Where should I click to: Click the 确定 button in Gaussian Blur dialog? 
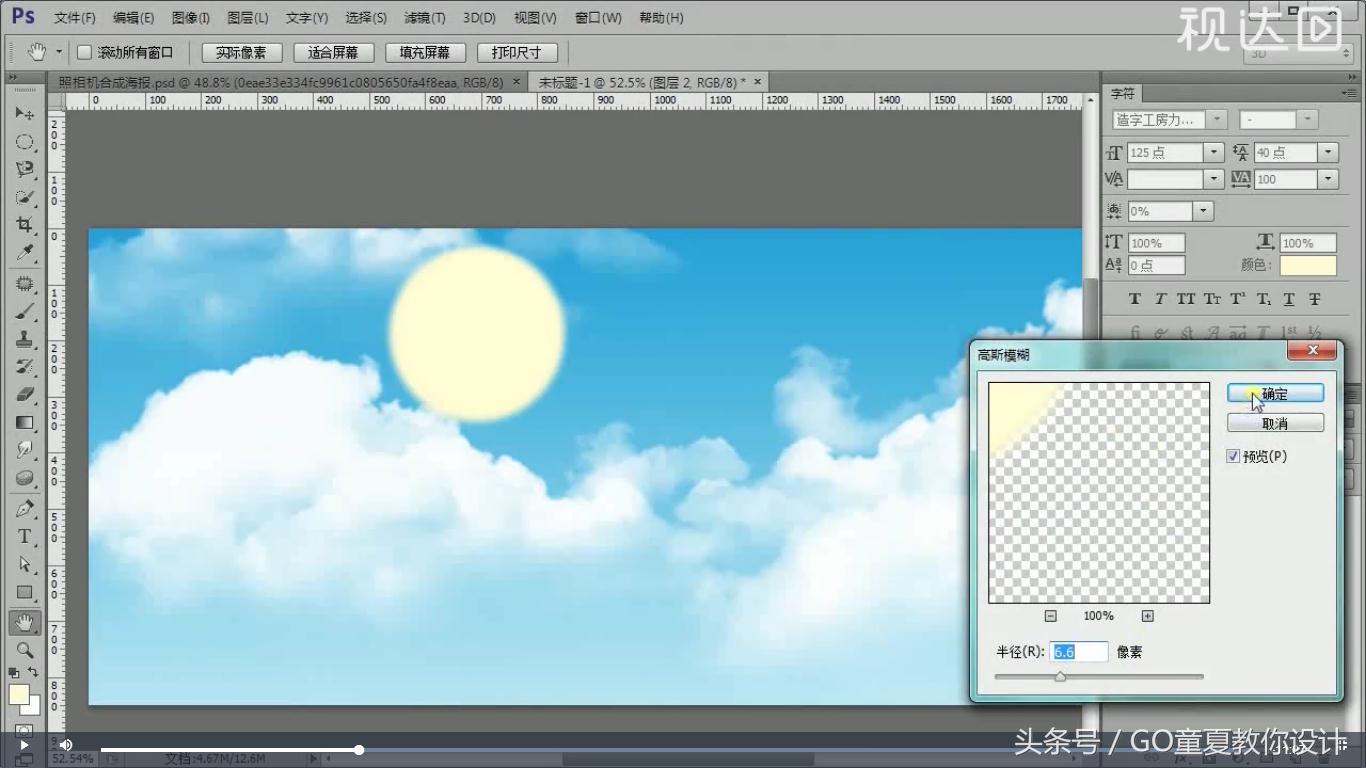point(1275,392)
